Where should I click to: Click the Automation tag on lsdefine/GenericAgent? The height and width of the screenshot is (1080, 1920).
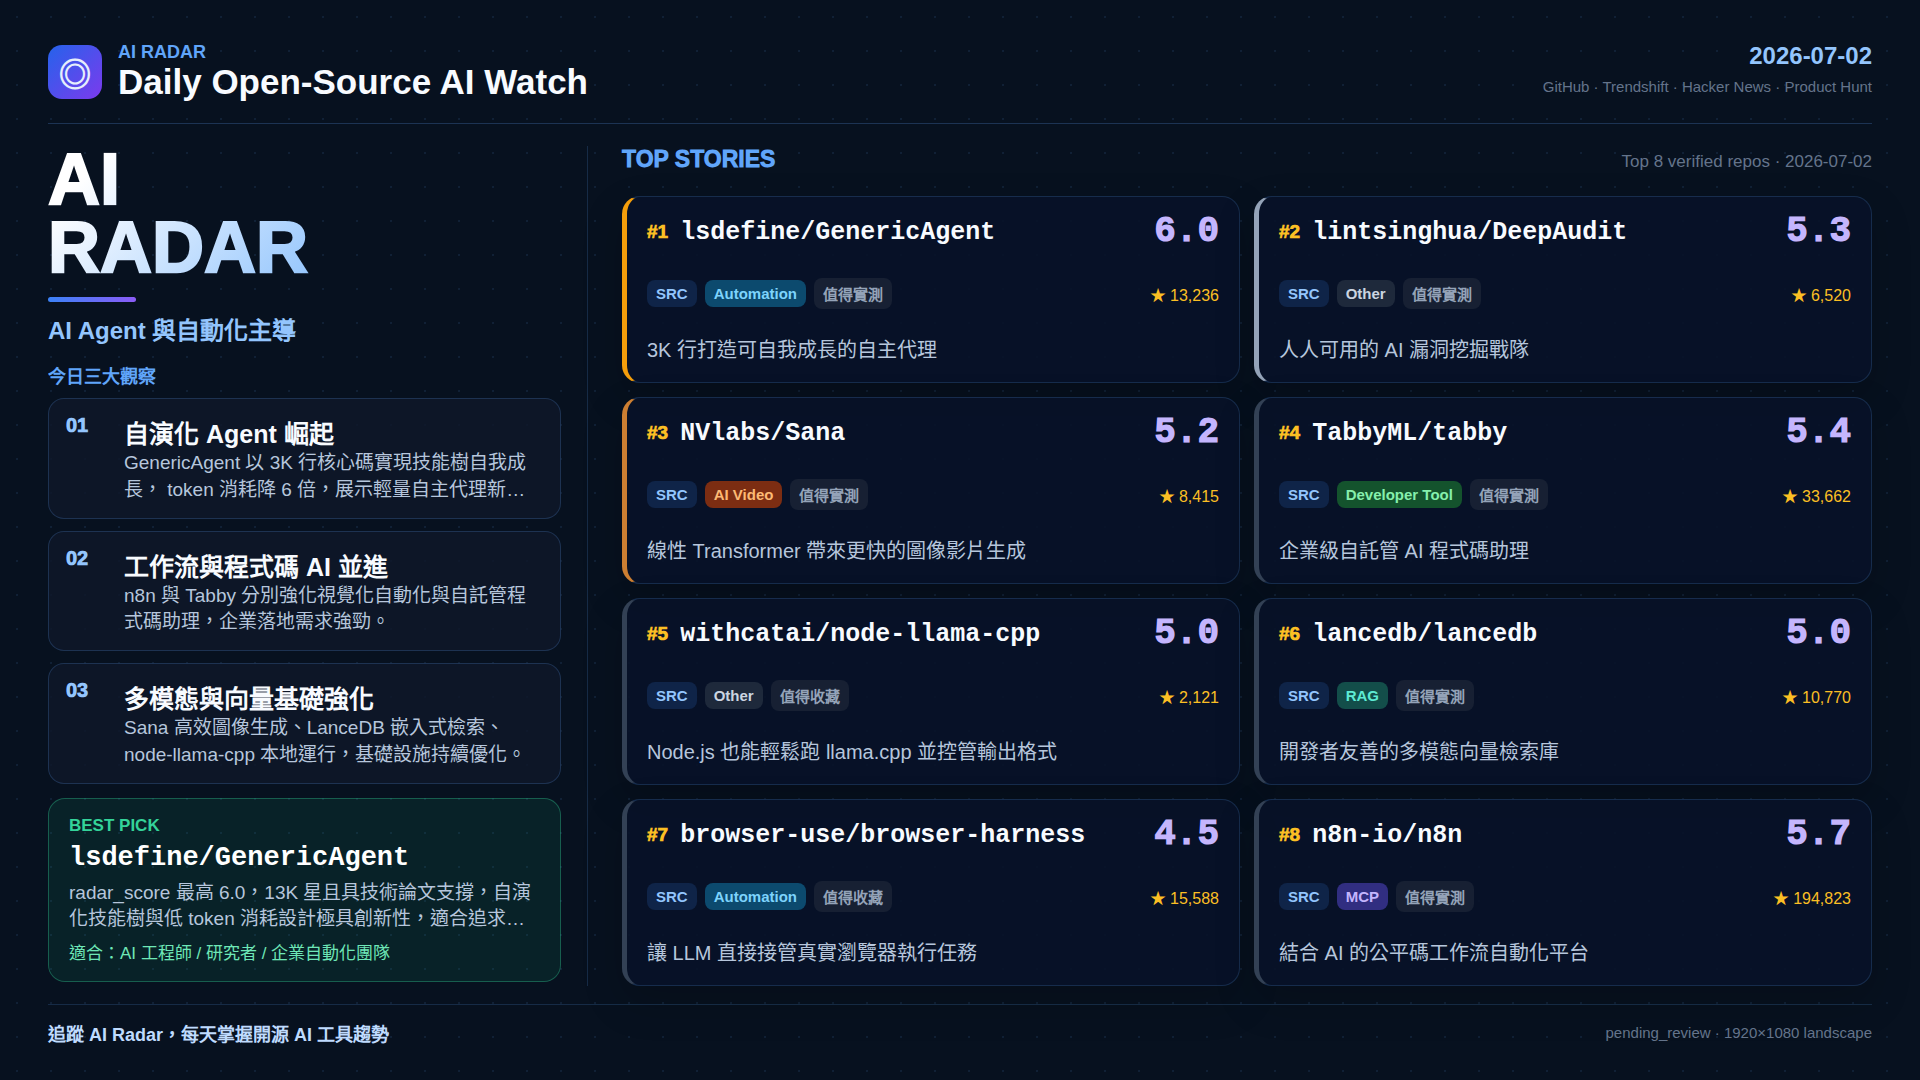click(x=755, y=294)
